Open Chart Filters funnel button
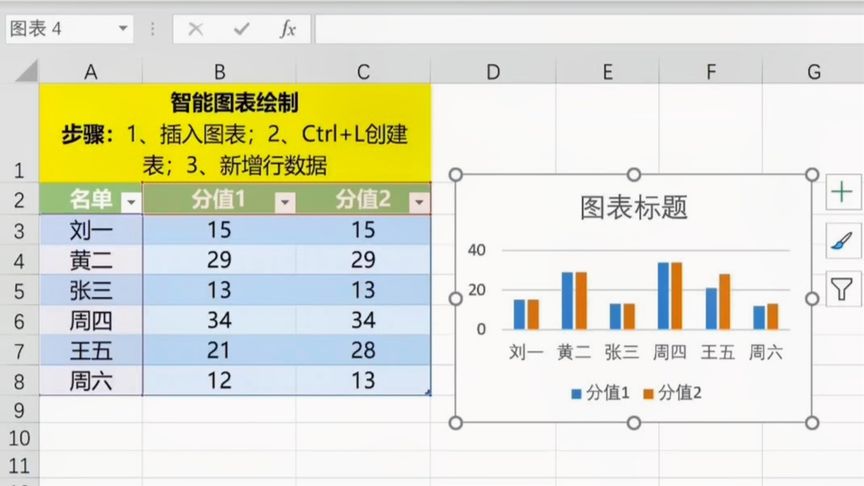Screen dimensions: 864x486 [842, 289]
